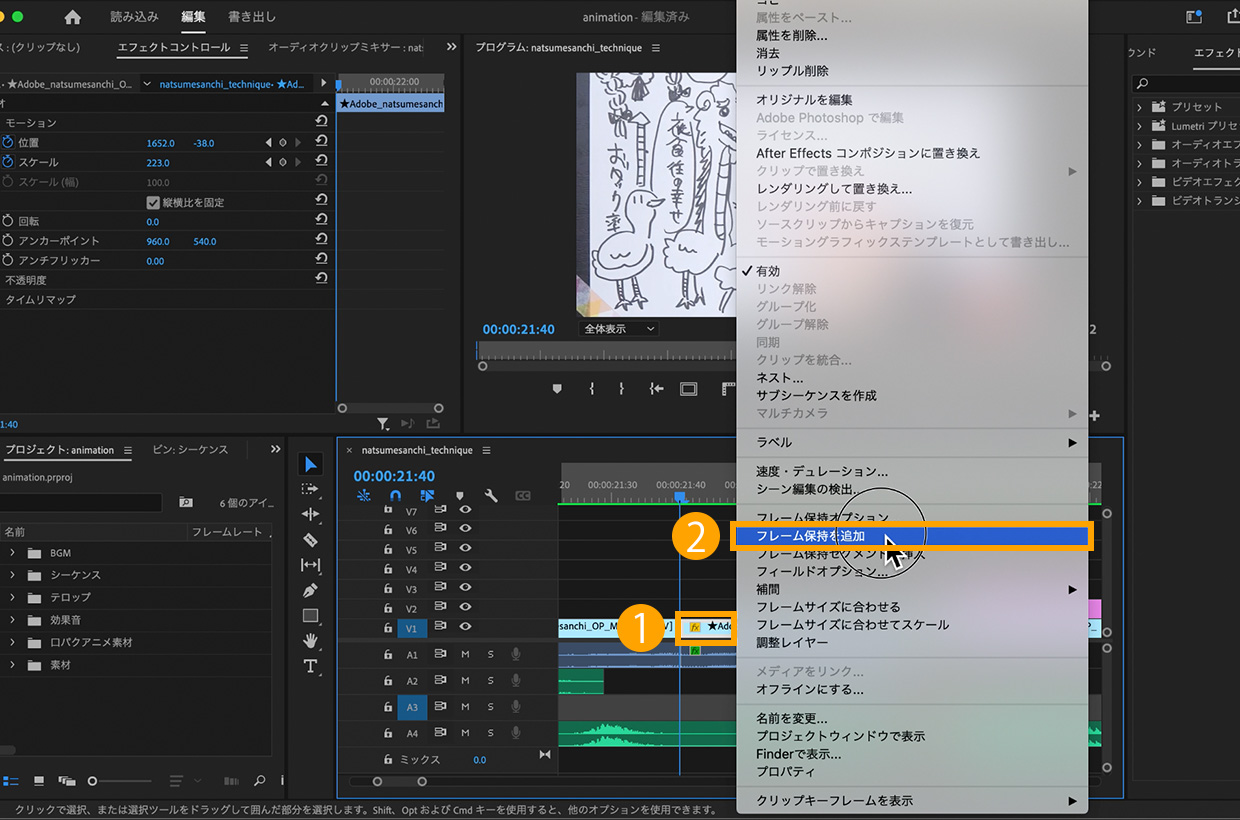This screenshot has width=1240, height=820.
Task: Select the Selection arrow tool
Action: [x=310, y=464]
